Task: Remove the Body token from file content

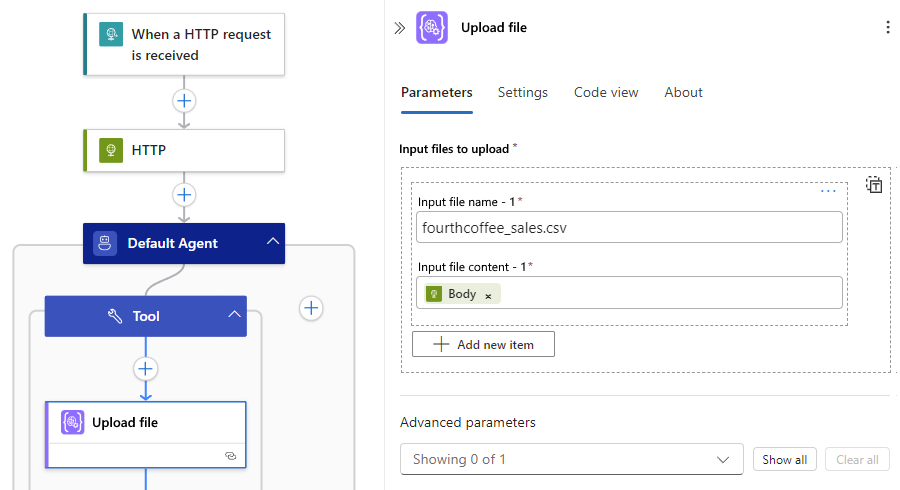Action: tap(488, 295)
